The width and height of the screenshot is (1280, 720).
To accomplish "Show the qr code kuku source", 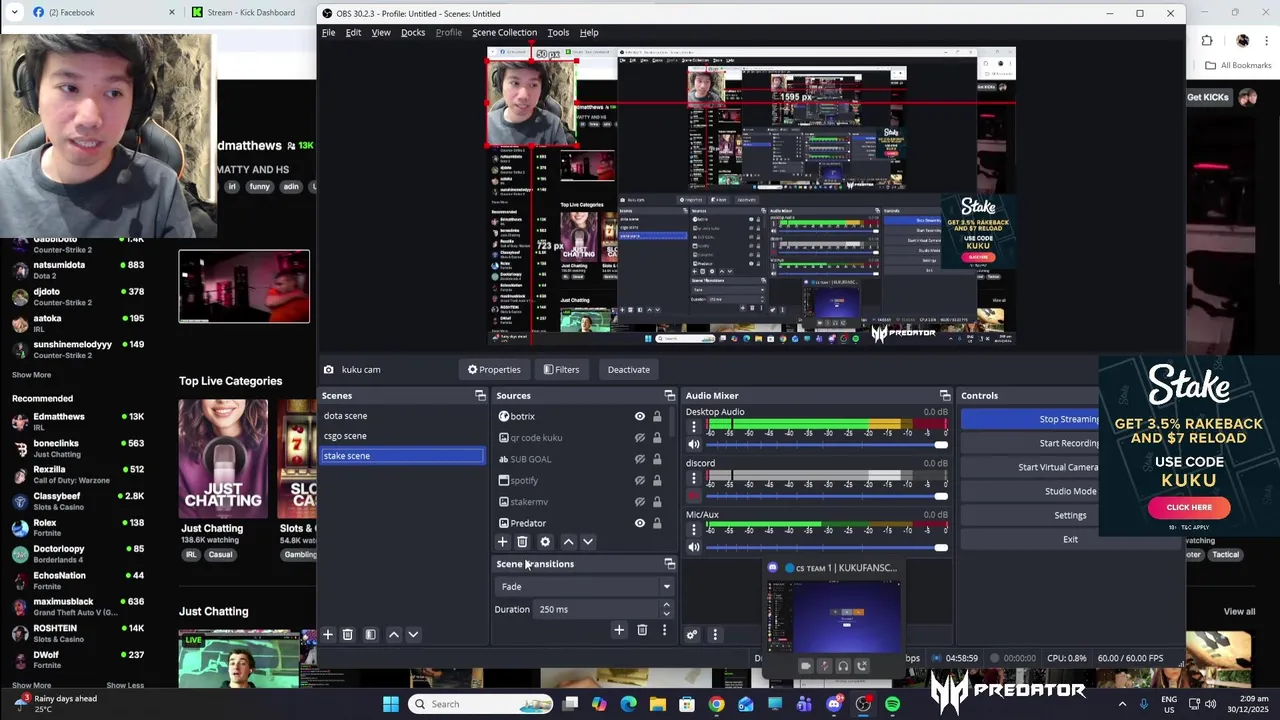I will pos(640,438).
